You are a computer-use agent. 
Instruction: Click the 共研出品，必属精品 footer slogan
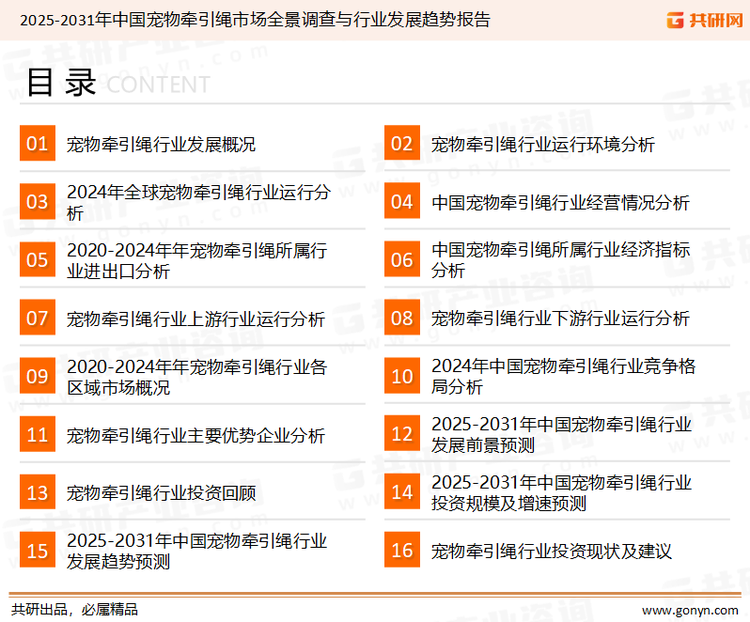(75, 610)
